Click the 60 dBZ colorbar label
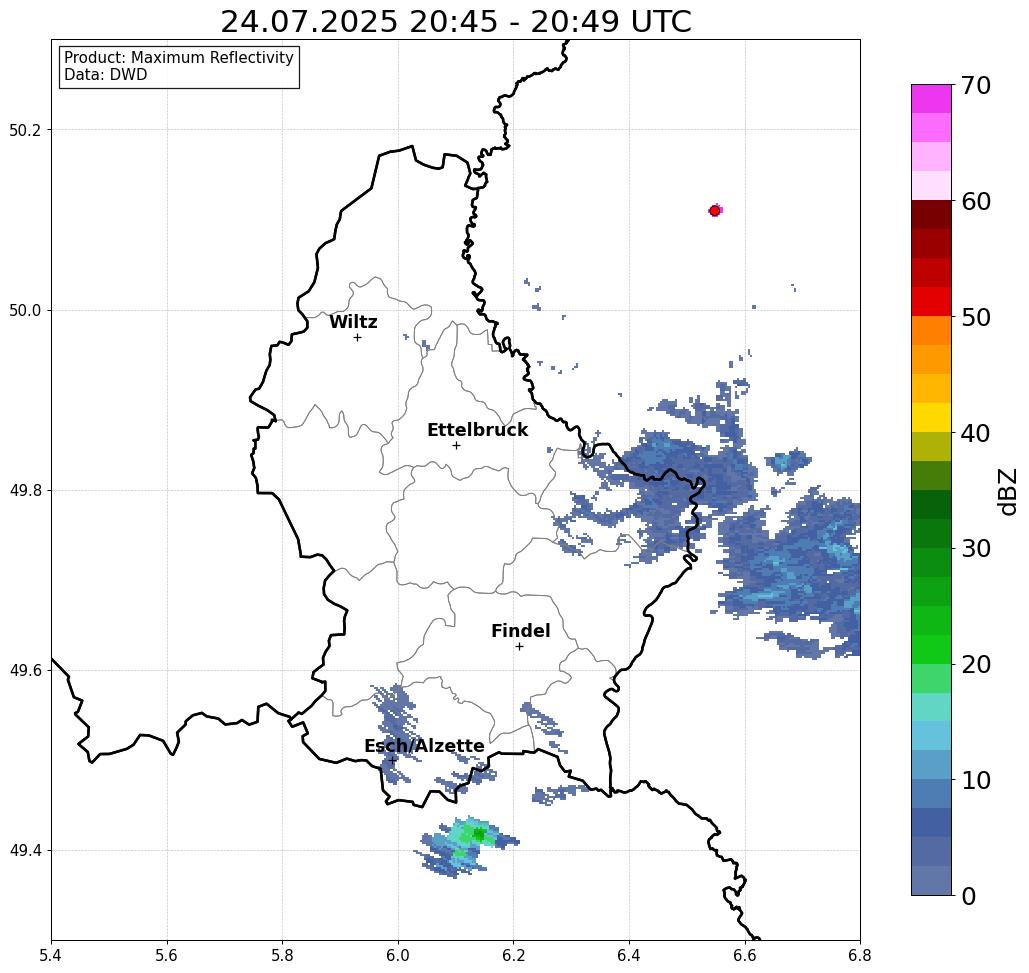This screenshot has height=973, width=1029. 975,201
